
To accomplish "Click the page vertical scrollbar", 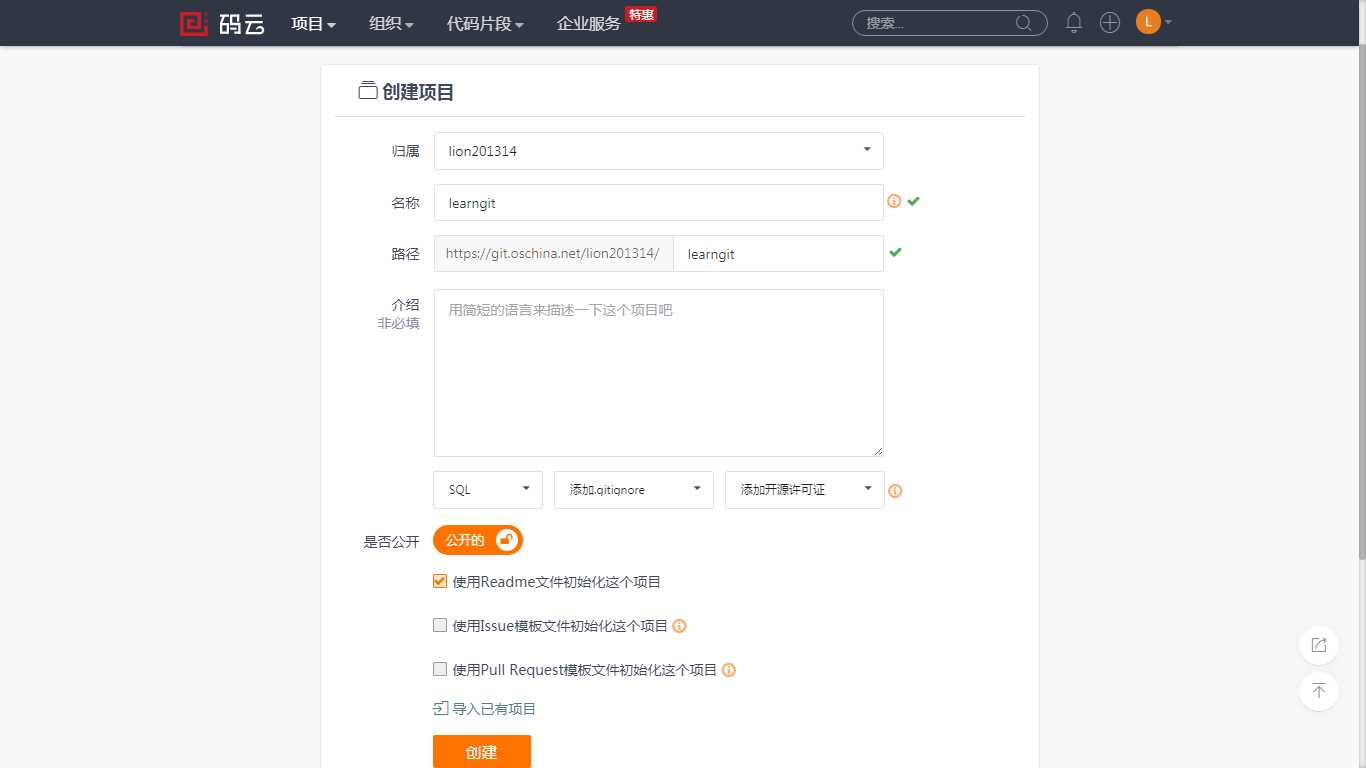I will tap(1361, 300).
